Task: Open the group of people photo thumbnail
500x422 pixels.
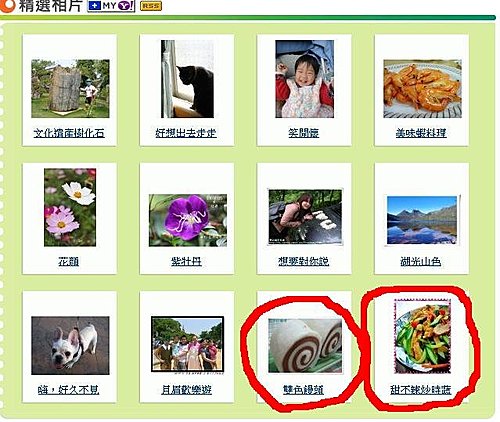Action: (x=187, y=344)
